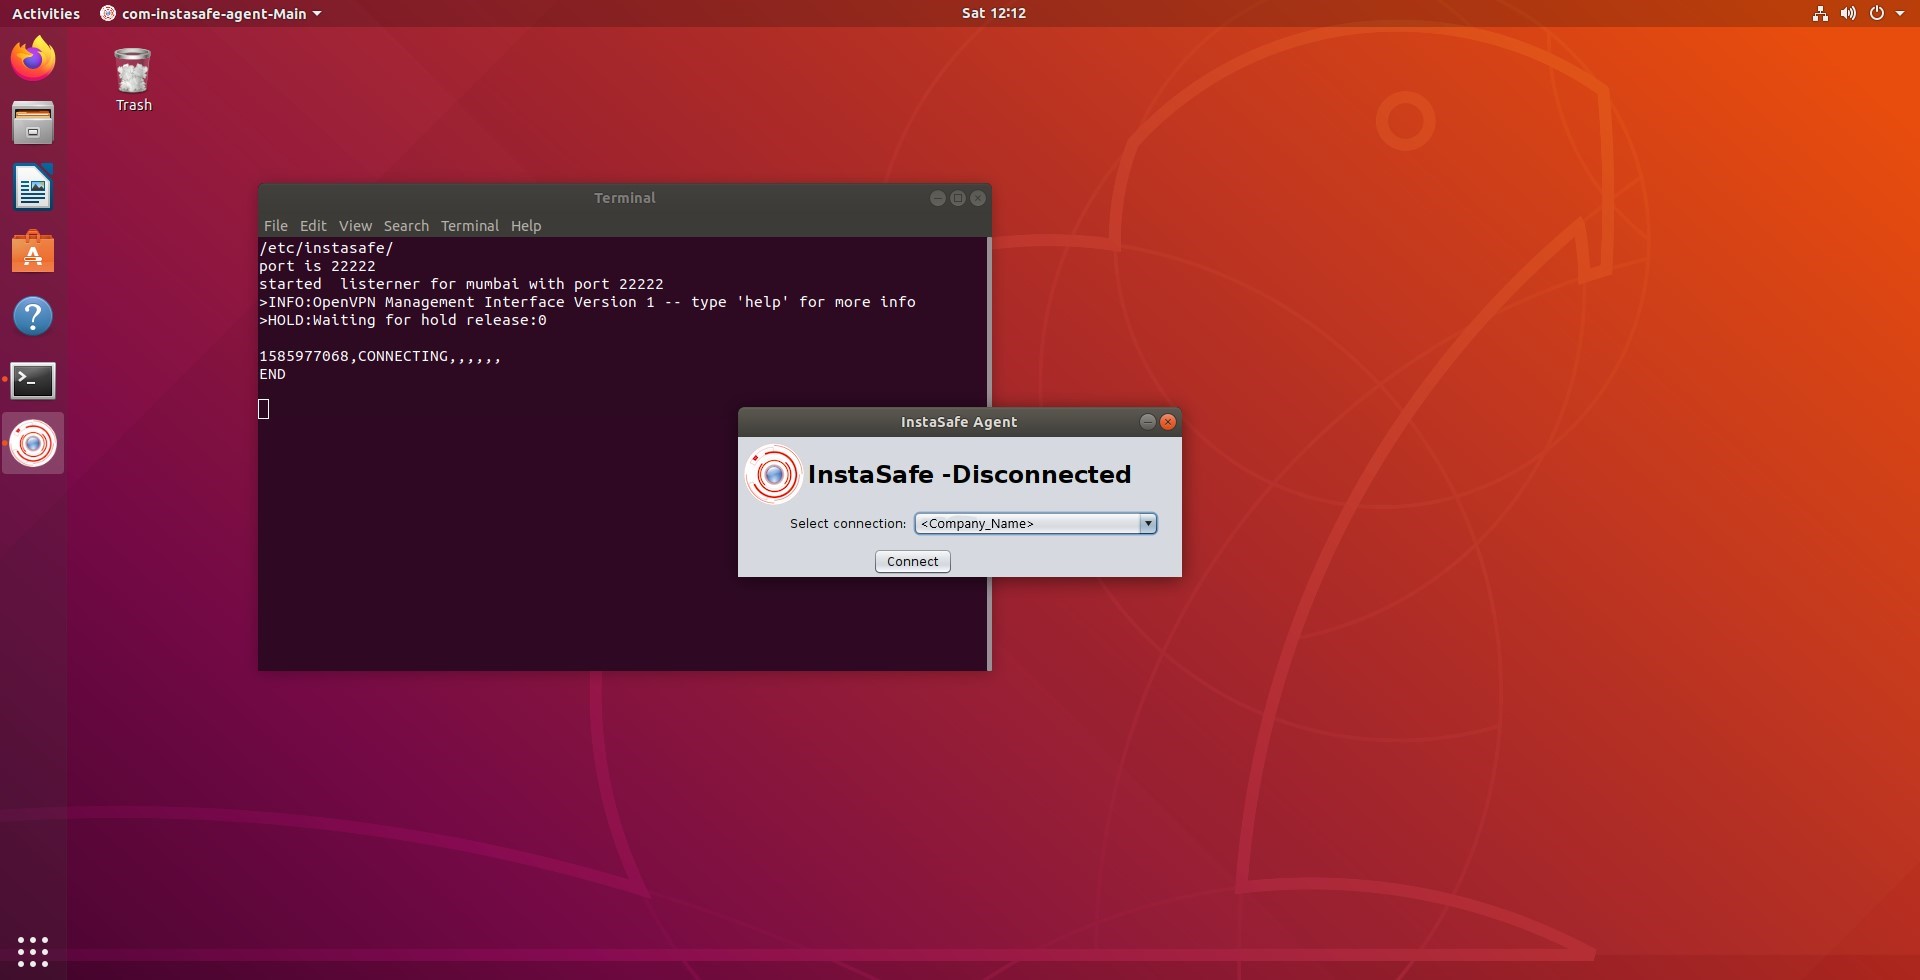The image size is (1920, 980).
Task: Open the Terminal Help menu
Action: pyautogui.click(x=526, y=226)
